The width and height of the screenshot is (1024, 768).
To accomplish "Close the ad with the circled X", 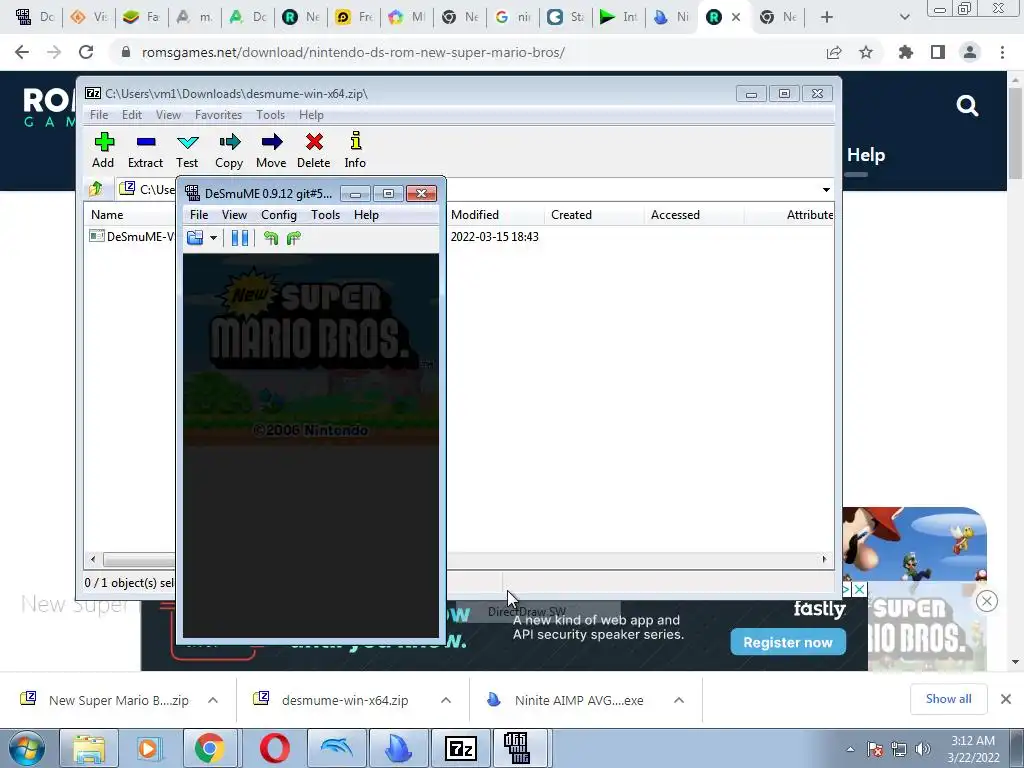I will [987, 601].
